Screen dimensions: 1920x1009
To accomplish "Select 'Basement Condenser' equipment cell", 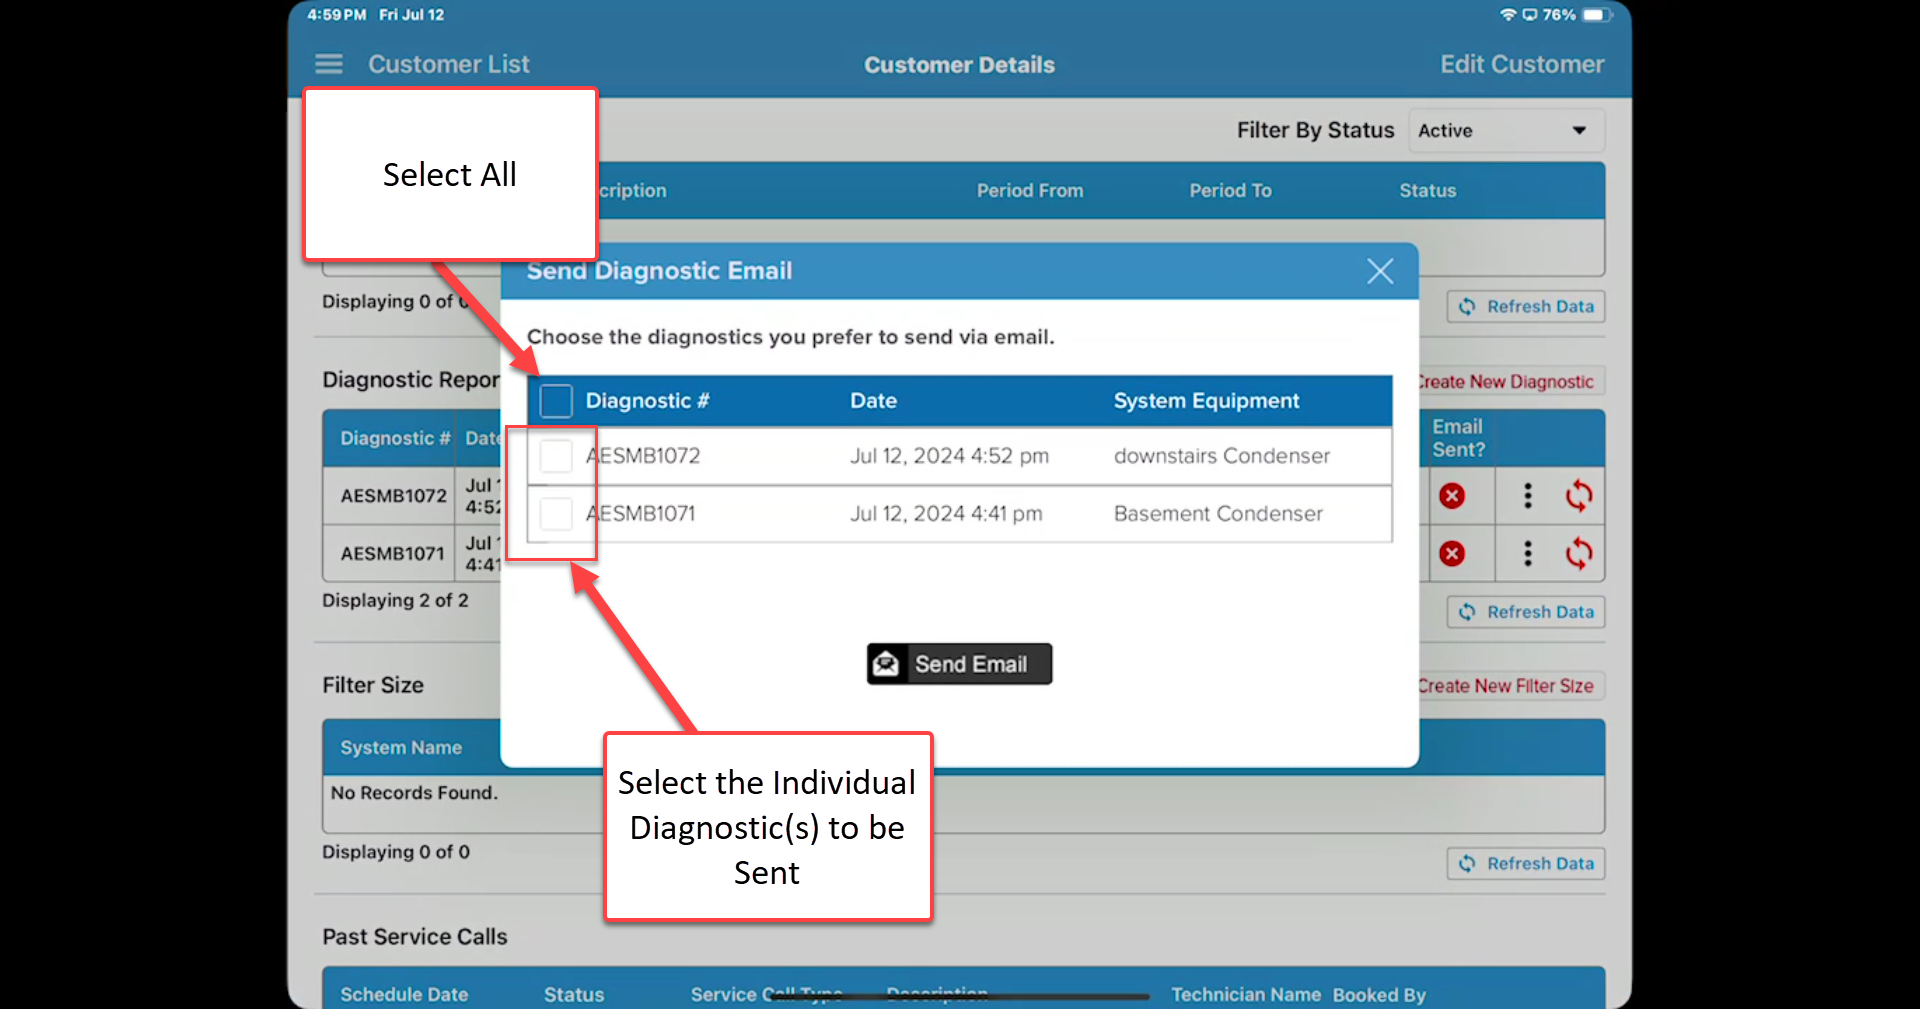I will tap(1218, 514).
